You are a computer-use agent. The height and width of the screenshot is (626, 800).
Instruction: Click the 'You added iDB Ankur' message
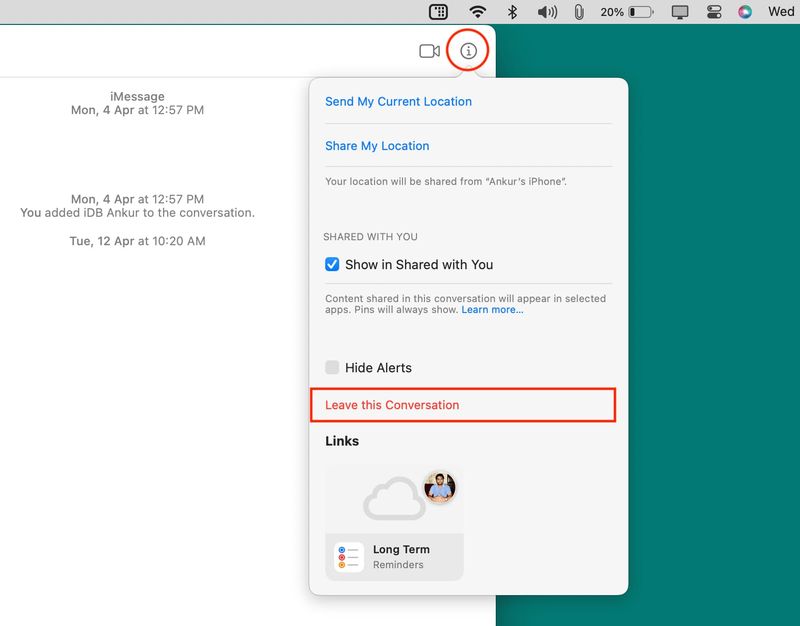pos(137,213)
